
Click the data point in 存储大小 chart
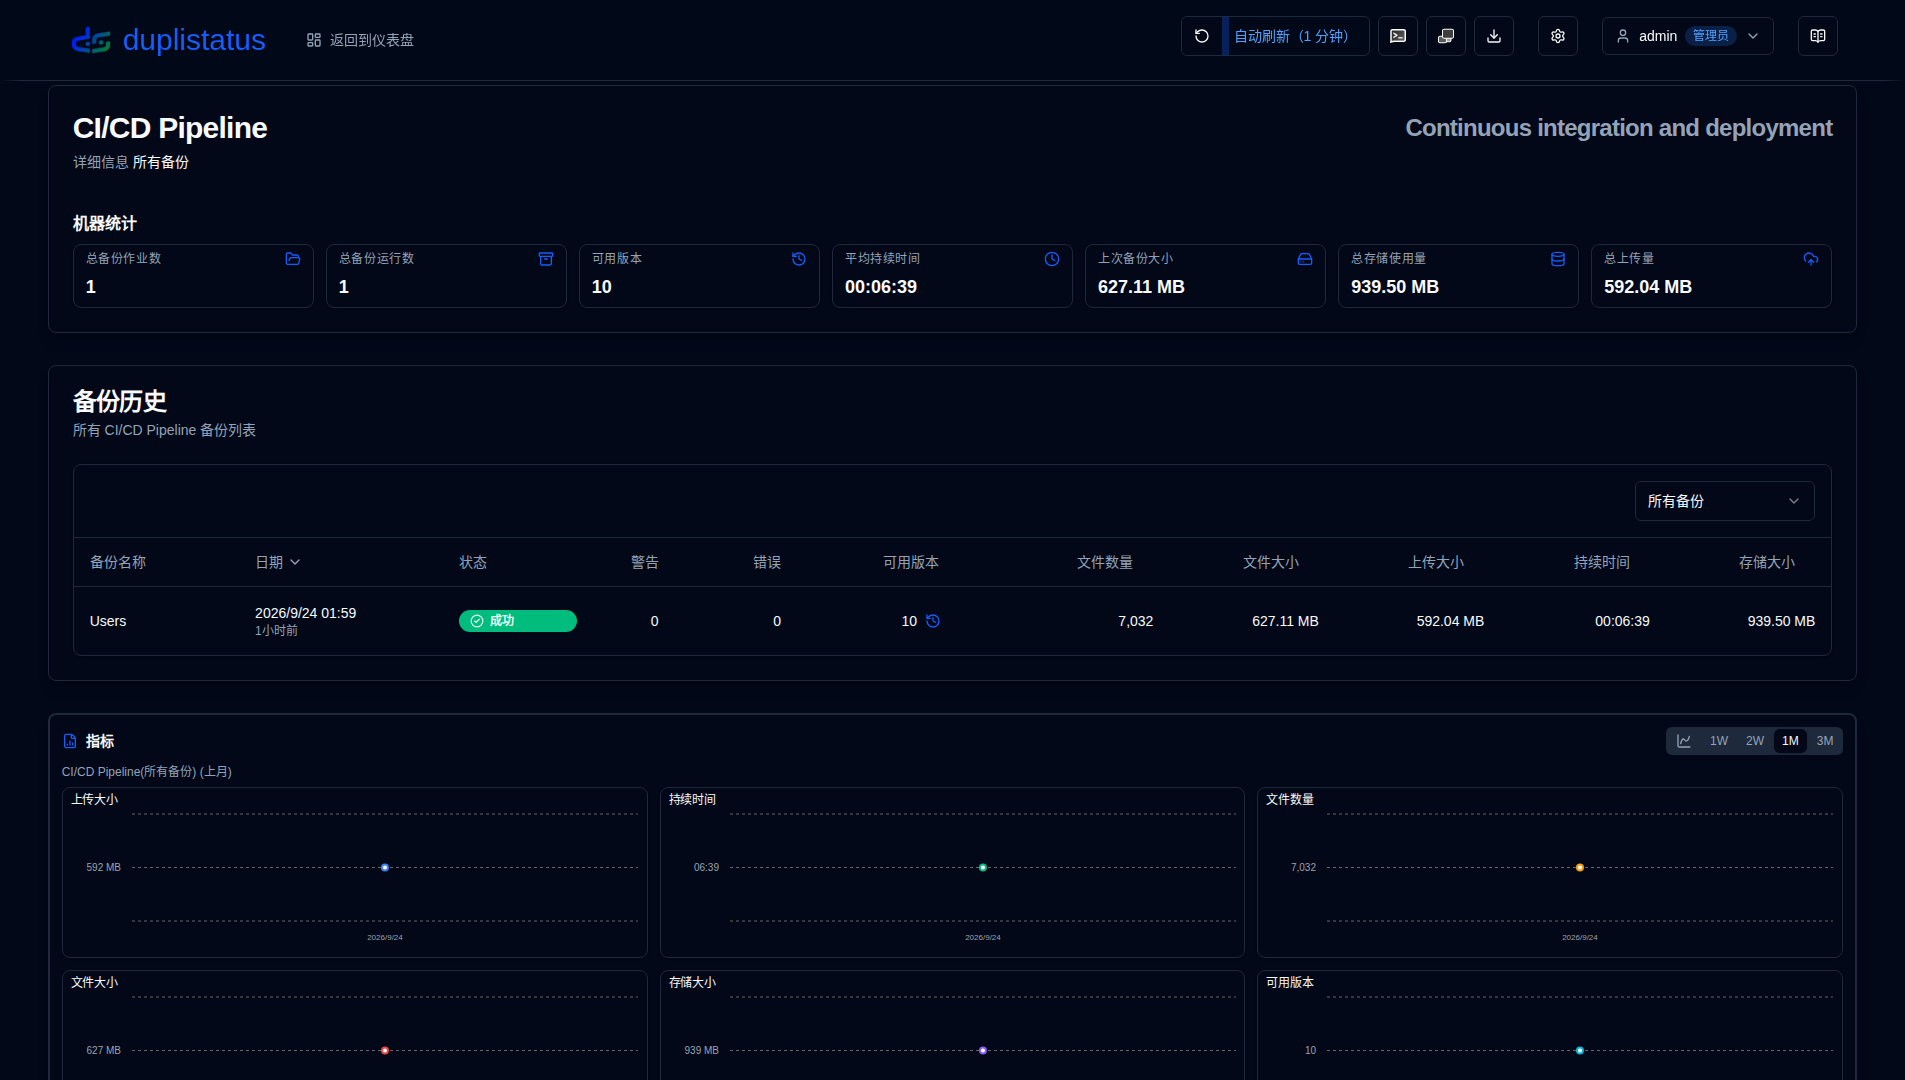tap(983, 1051)
